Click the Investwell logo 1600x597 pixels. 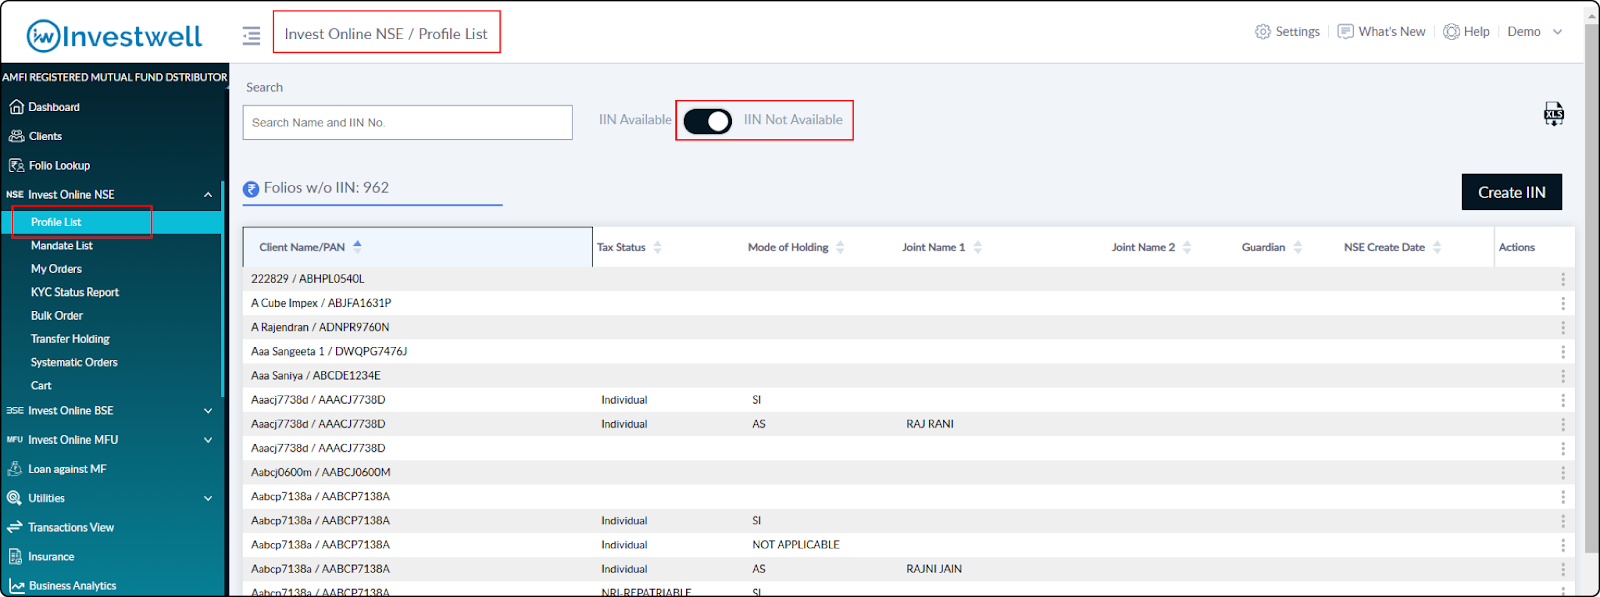point(114,36)
